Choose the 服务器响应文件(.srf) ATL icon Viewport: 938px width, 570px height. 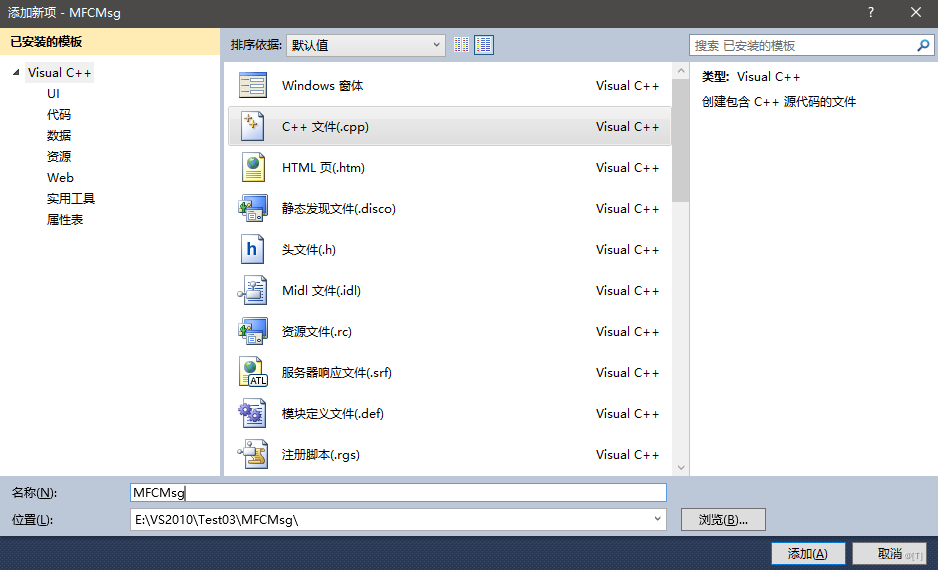tap(252, 372)
